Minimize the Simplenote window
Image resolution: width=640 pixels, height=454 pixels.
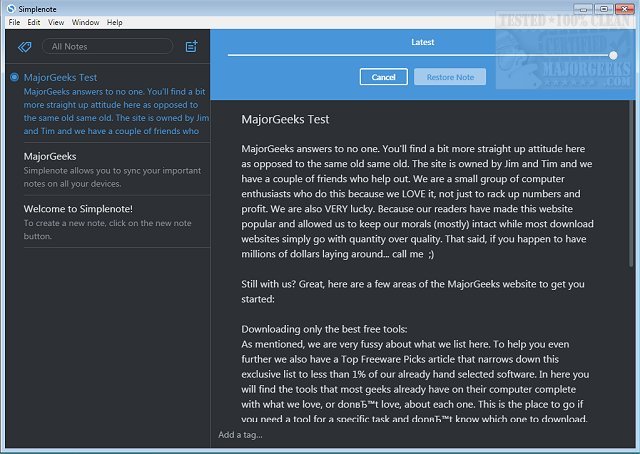[583, 9]
